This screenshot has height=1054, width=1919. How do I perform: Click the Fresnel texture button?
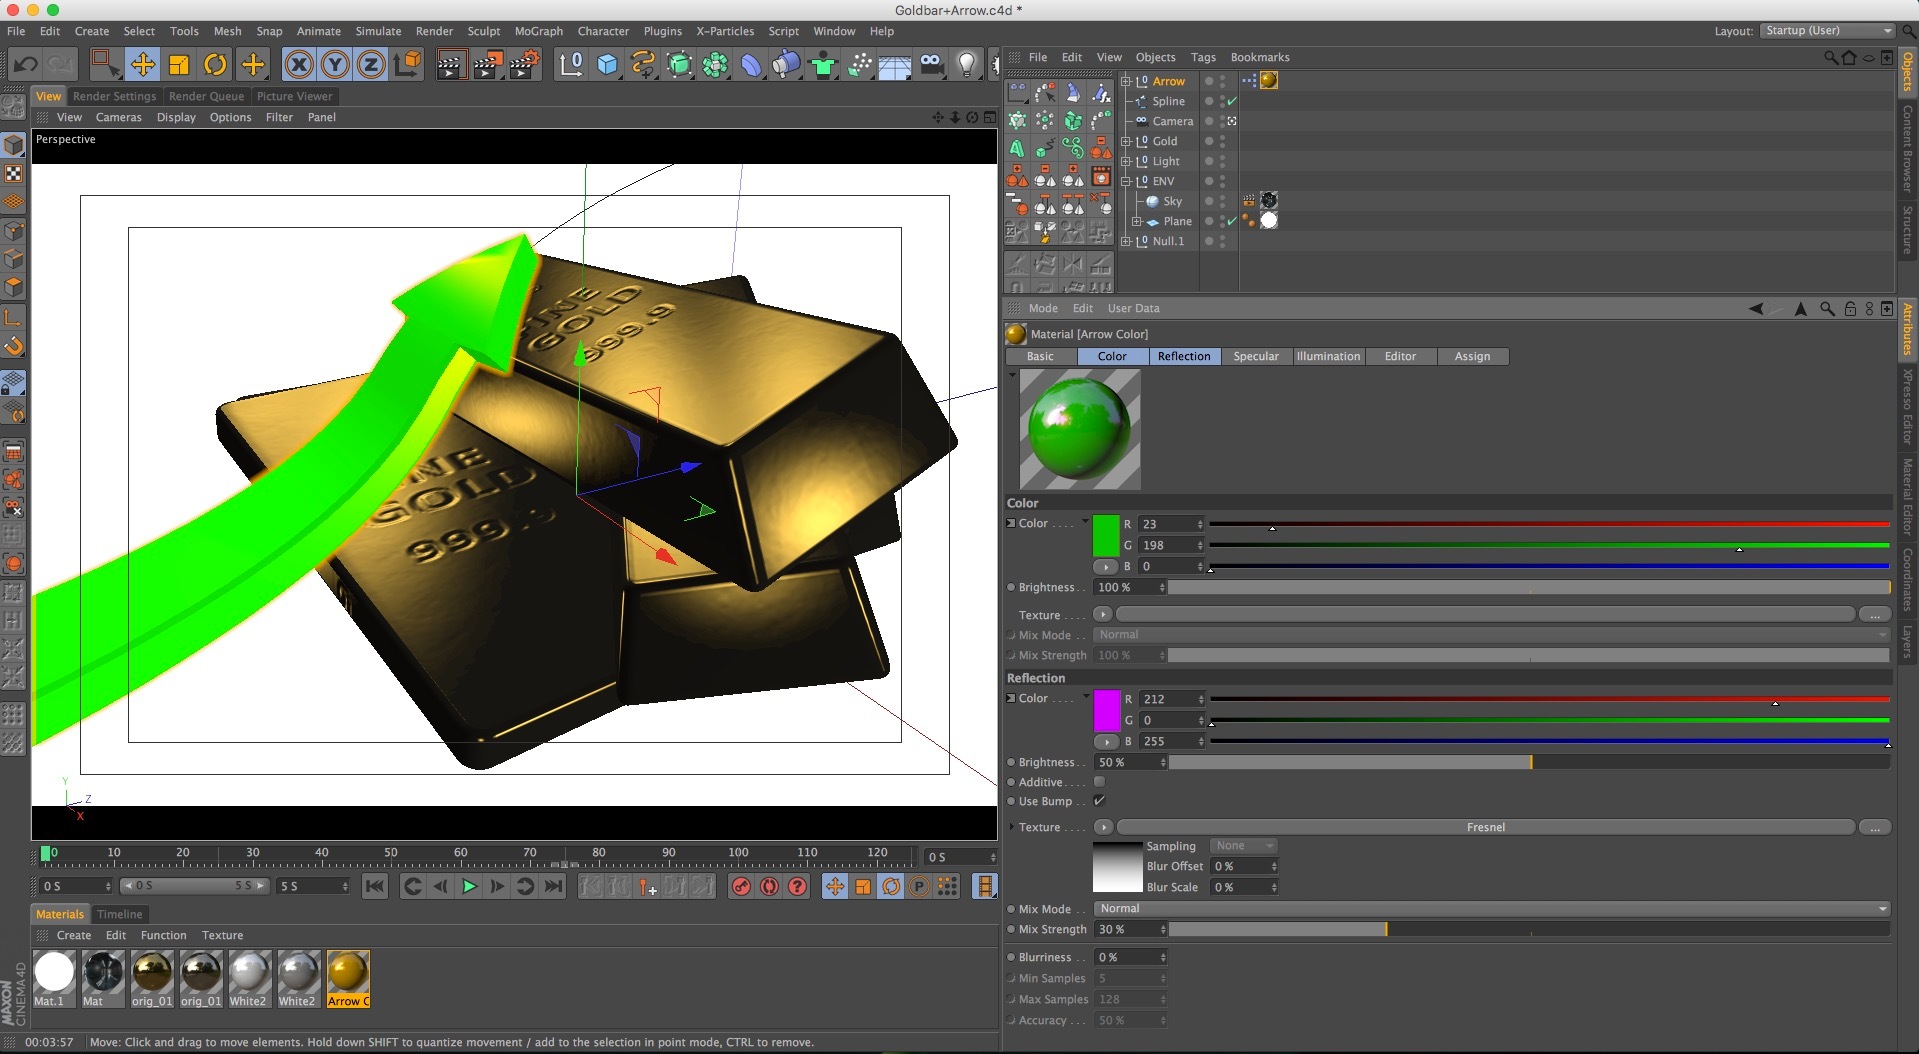click(1485, 827)
